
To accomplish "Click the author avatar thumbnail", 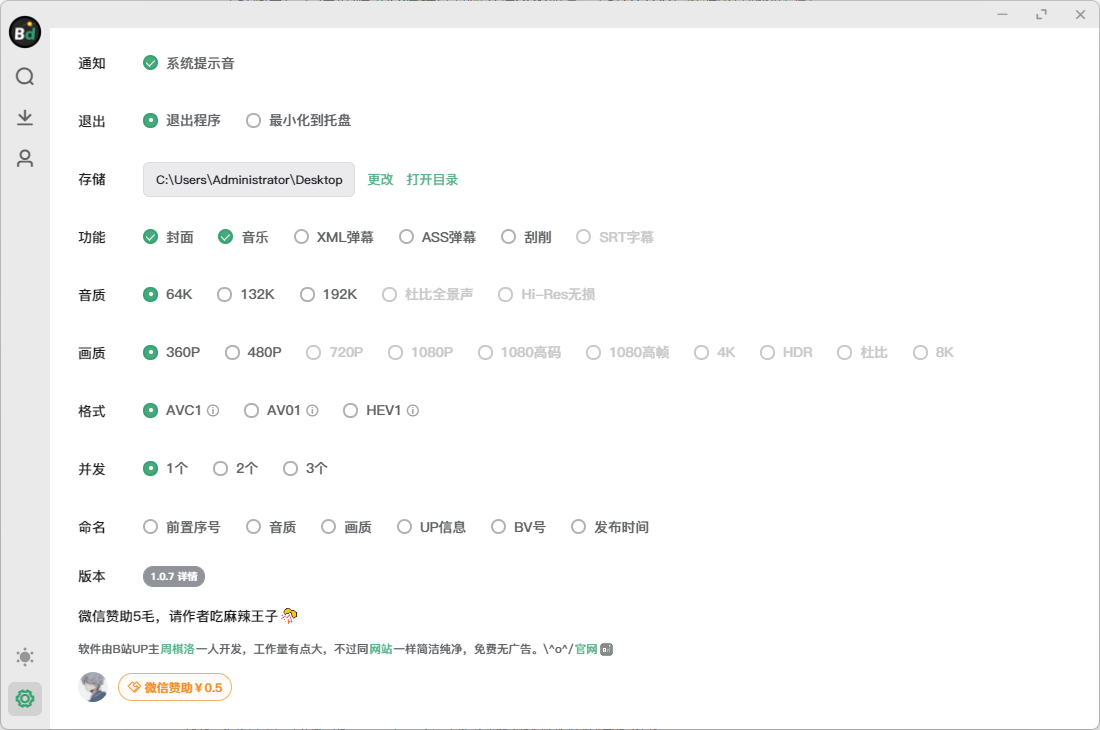I will 93,687.
